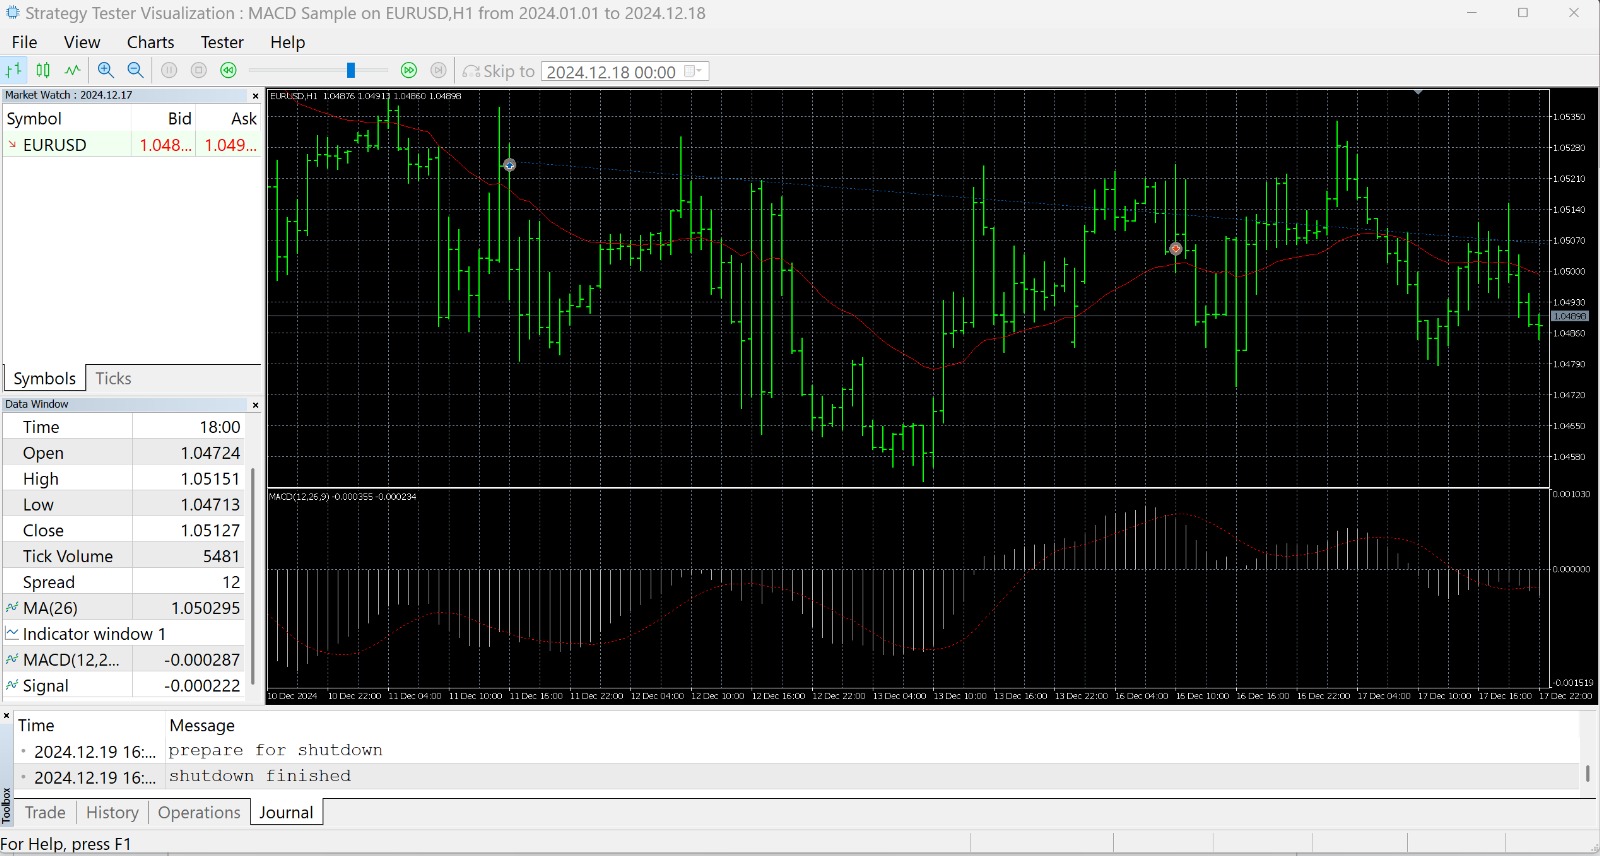Viewport: 1600px width, 856px height.
Task: Switch chart to line chart mode
Action: click(x=73, y=70)
